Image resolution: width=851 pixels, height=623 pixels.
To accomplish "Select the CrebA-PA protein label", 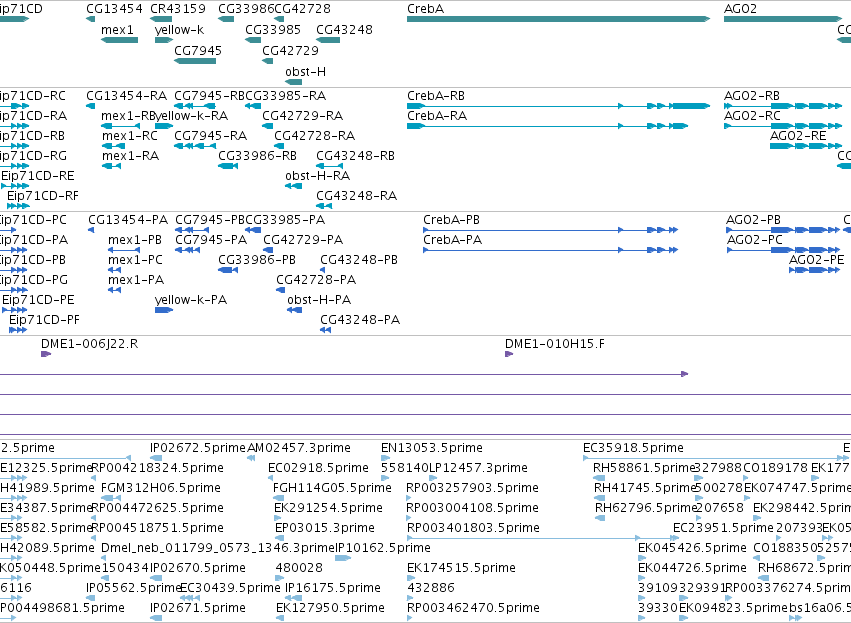I will tap(453, 240).
